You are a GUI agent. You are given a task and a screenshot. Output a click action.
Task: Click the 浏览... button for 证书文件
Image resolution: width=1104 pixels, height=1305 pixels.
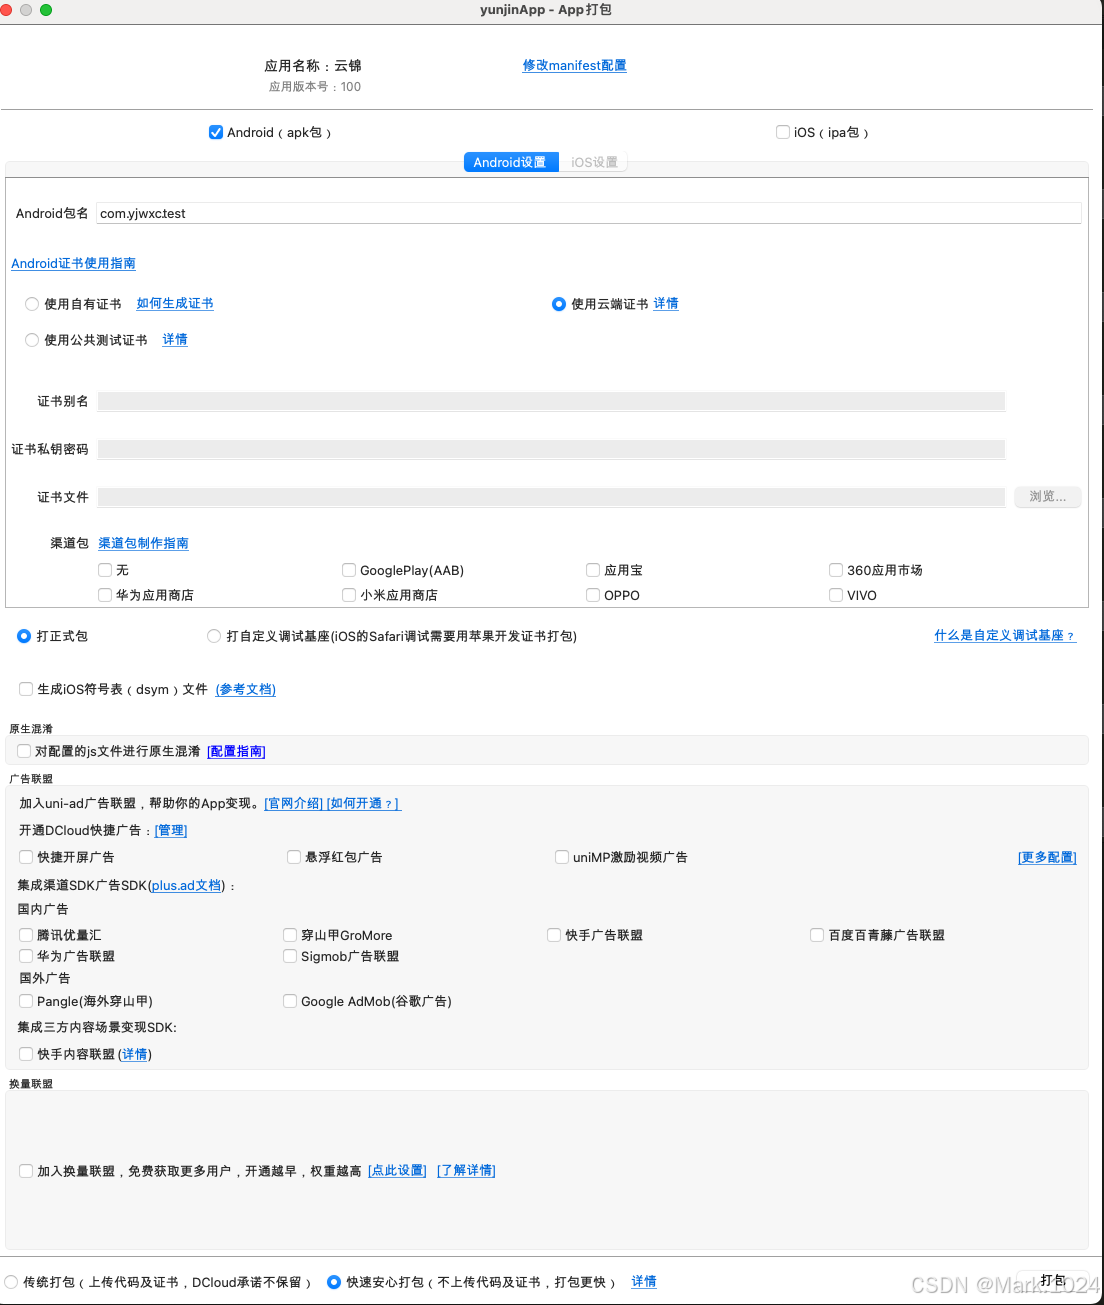(x=1047, y=496)
